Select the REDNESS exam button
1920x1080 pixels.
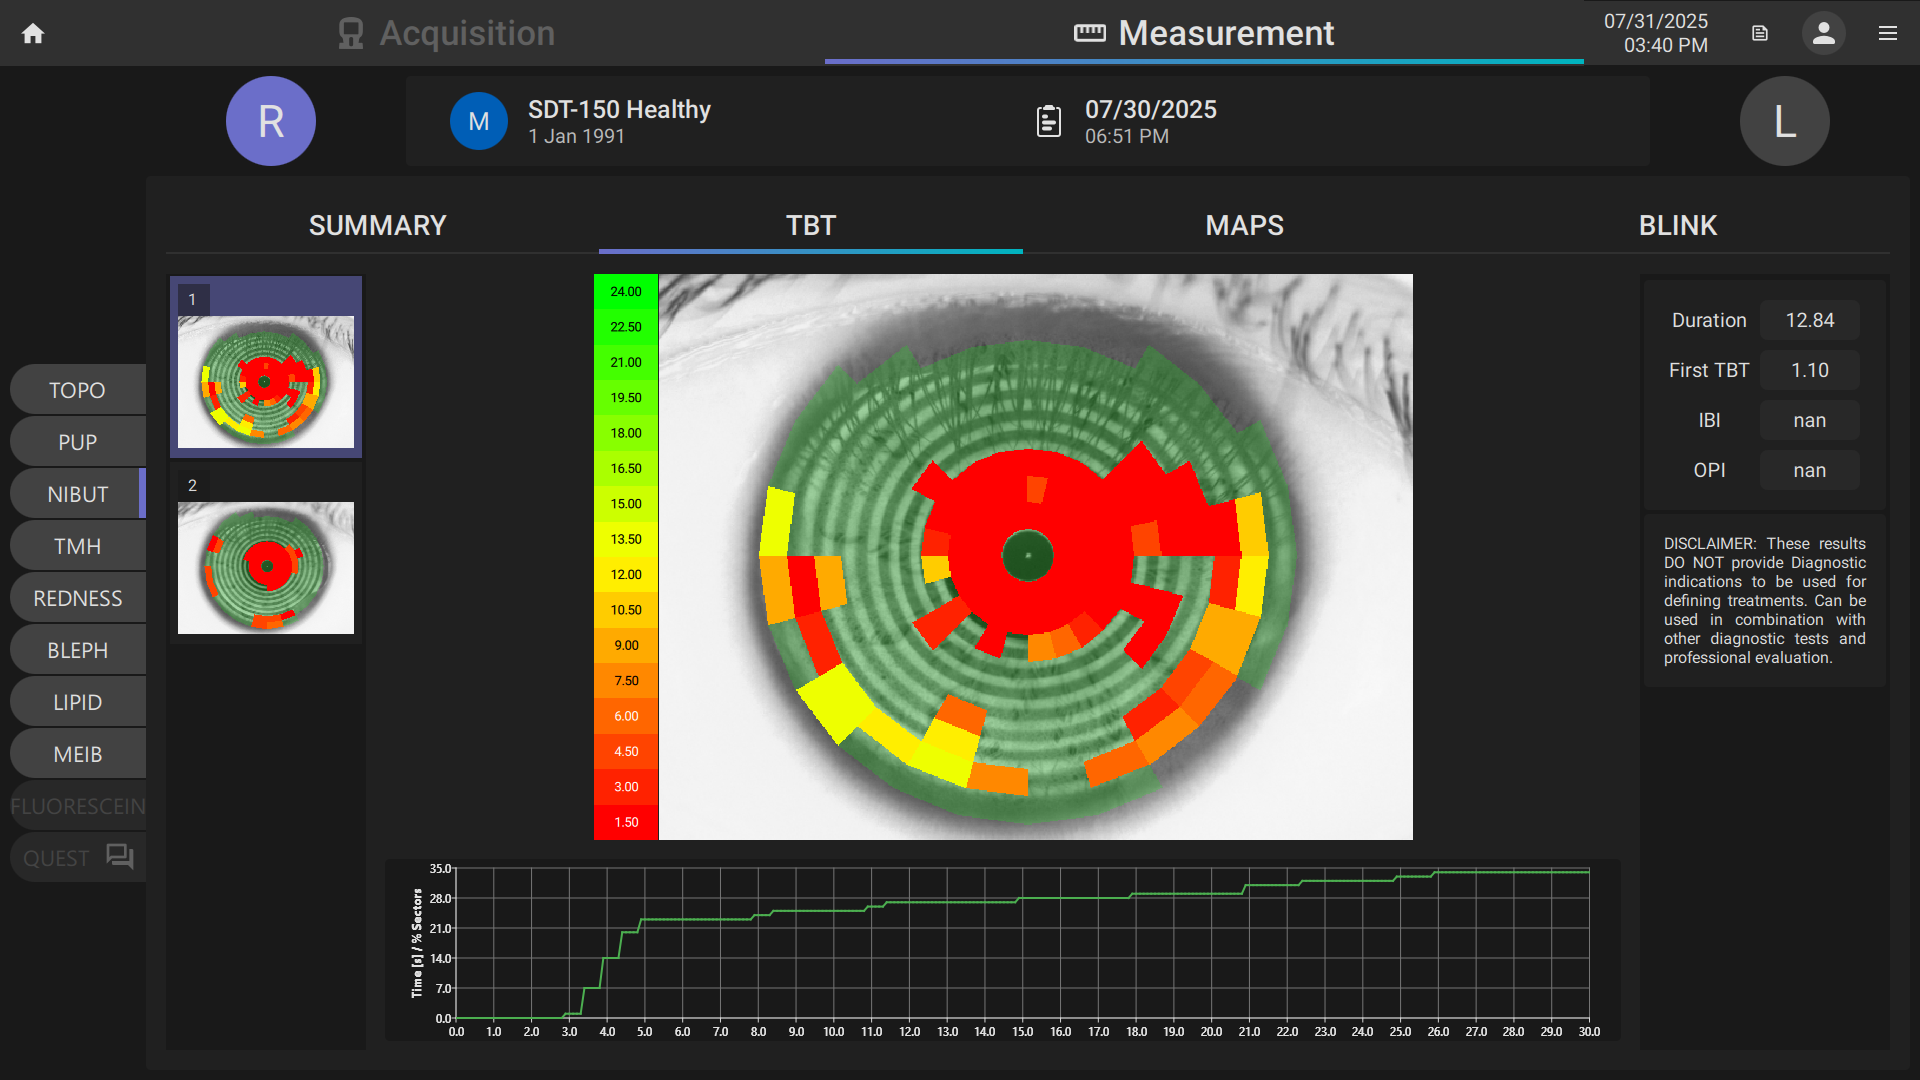(x=77, y=598)
